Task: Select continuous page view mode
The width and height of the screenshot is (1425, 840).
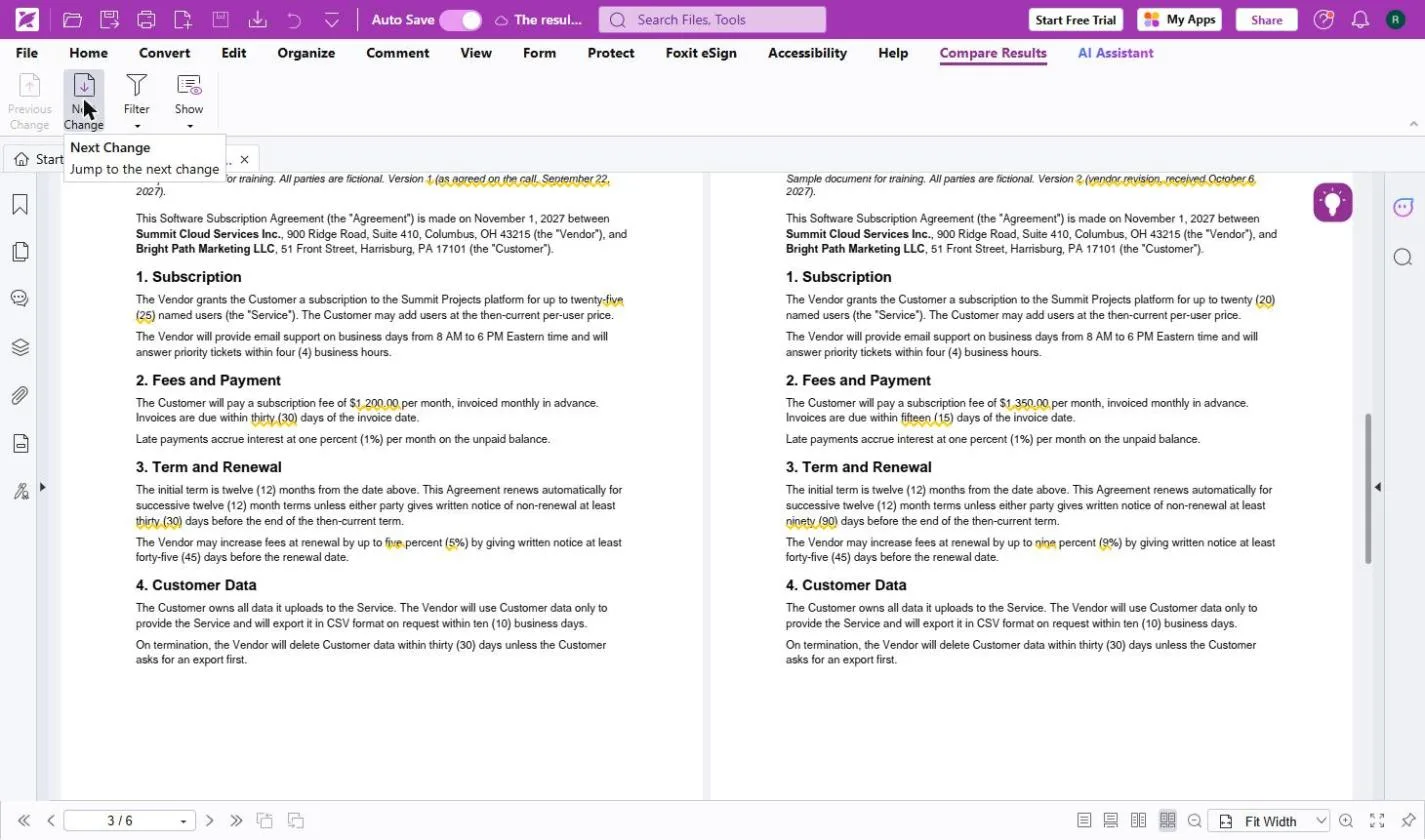Action: pos(1110,820)
